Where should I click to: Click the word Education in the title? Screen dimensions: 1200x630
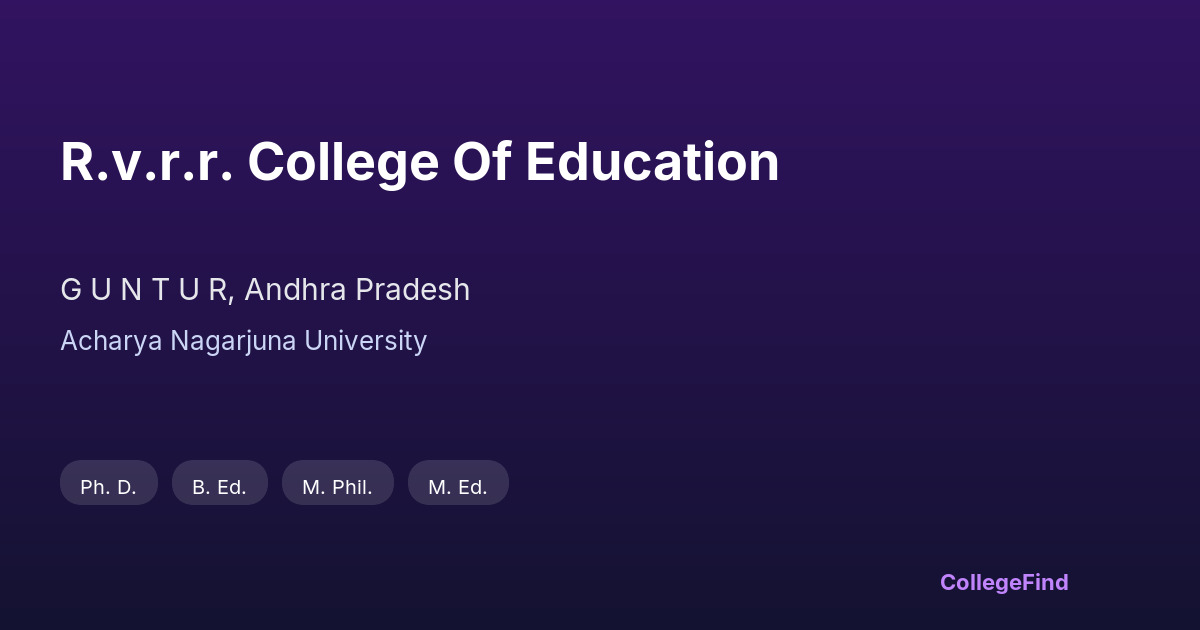coord(652,162)
